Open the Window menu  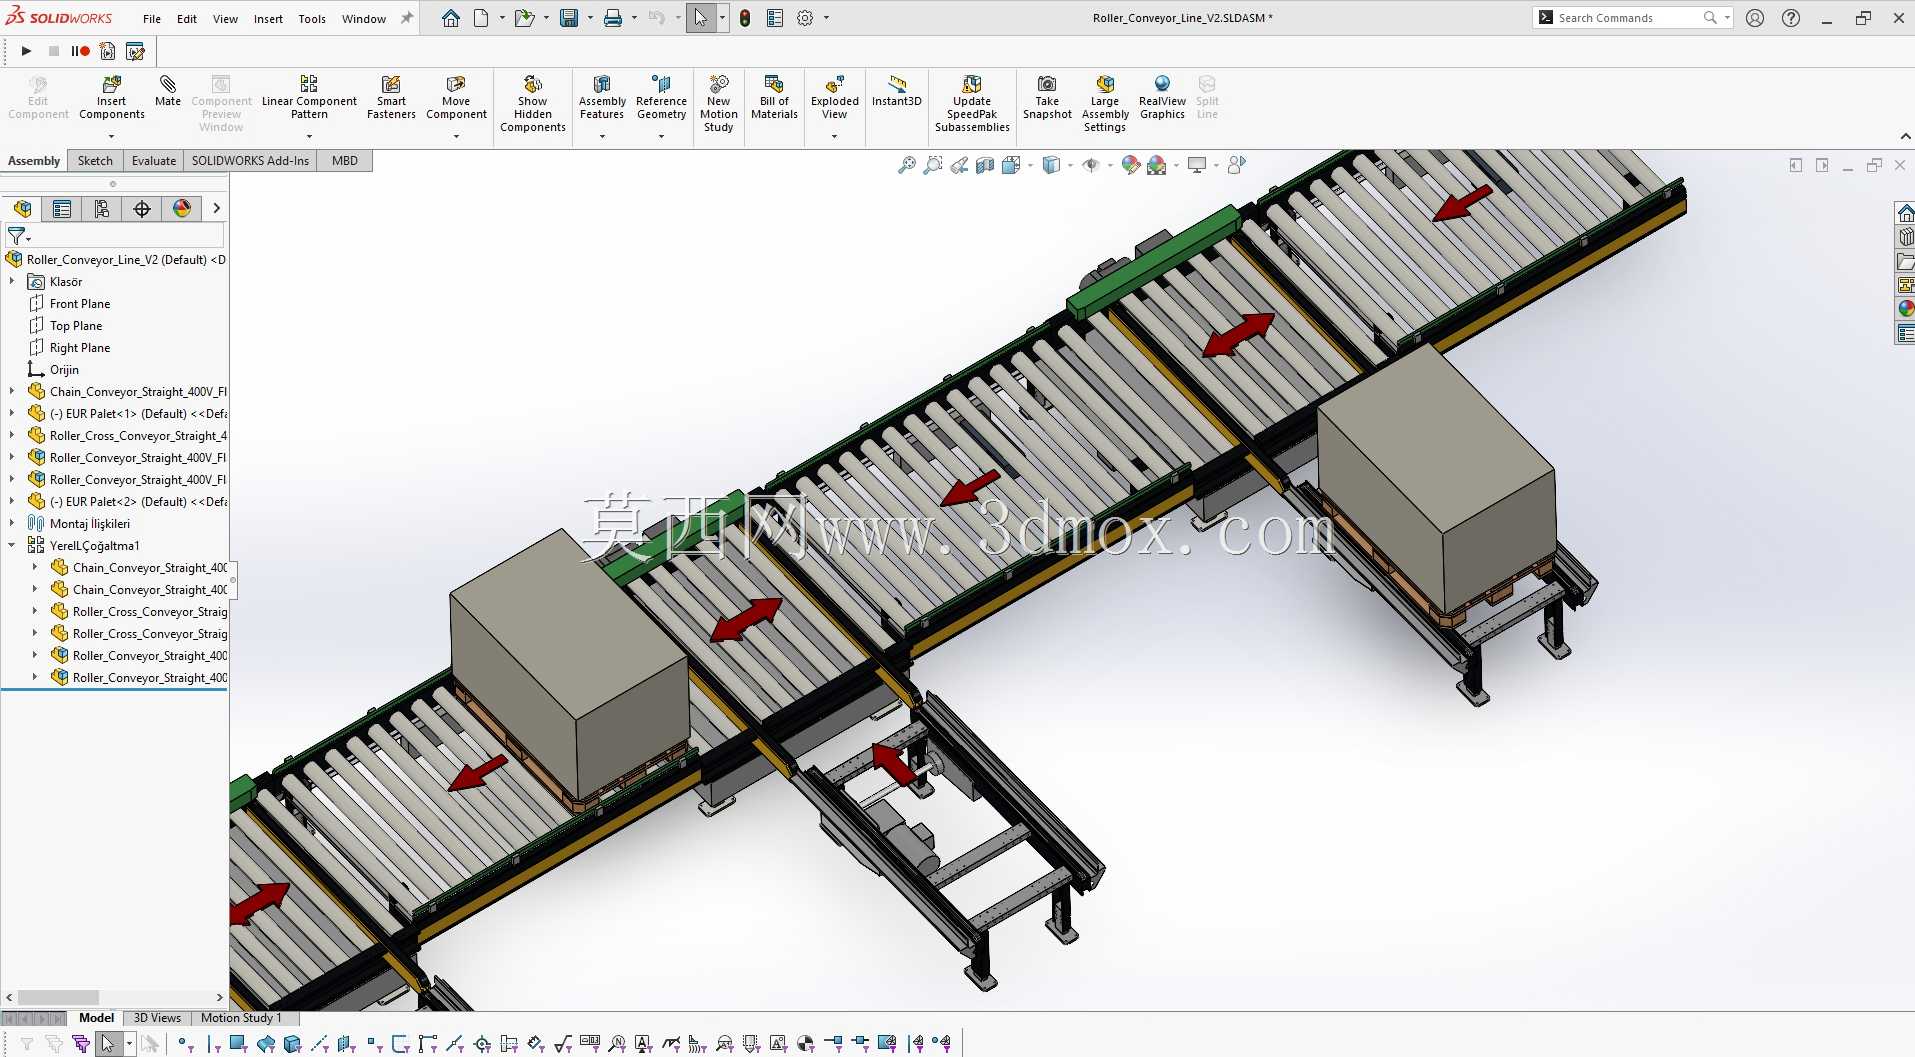click(364, 19)
